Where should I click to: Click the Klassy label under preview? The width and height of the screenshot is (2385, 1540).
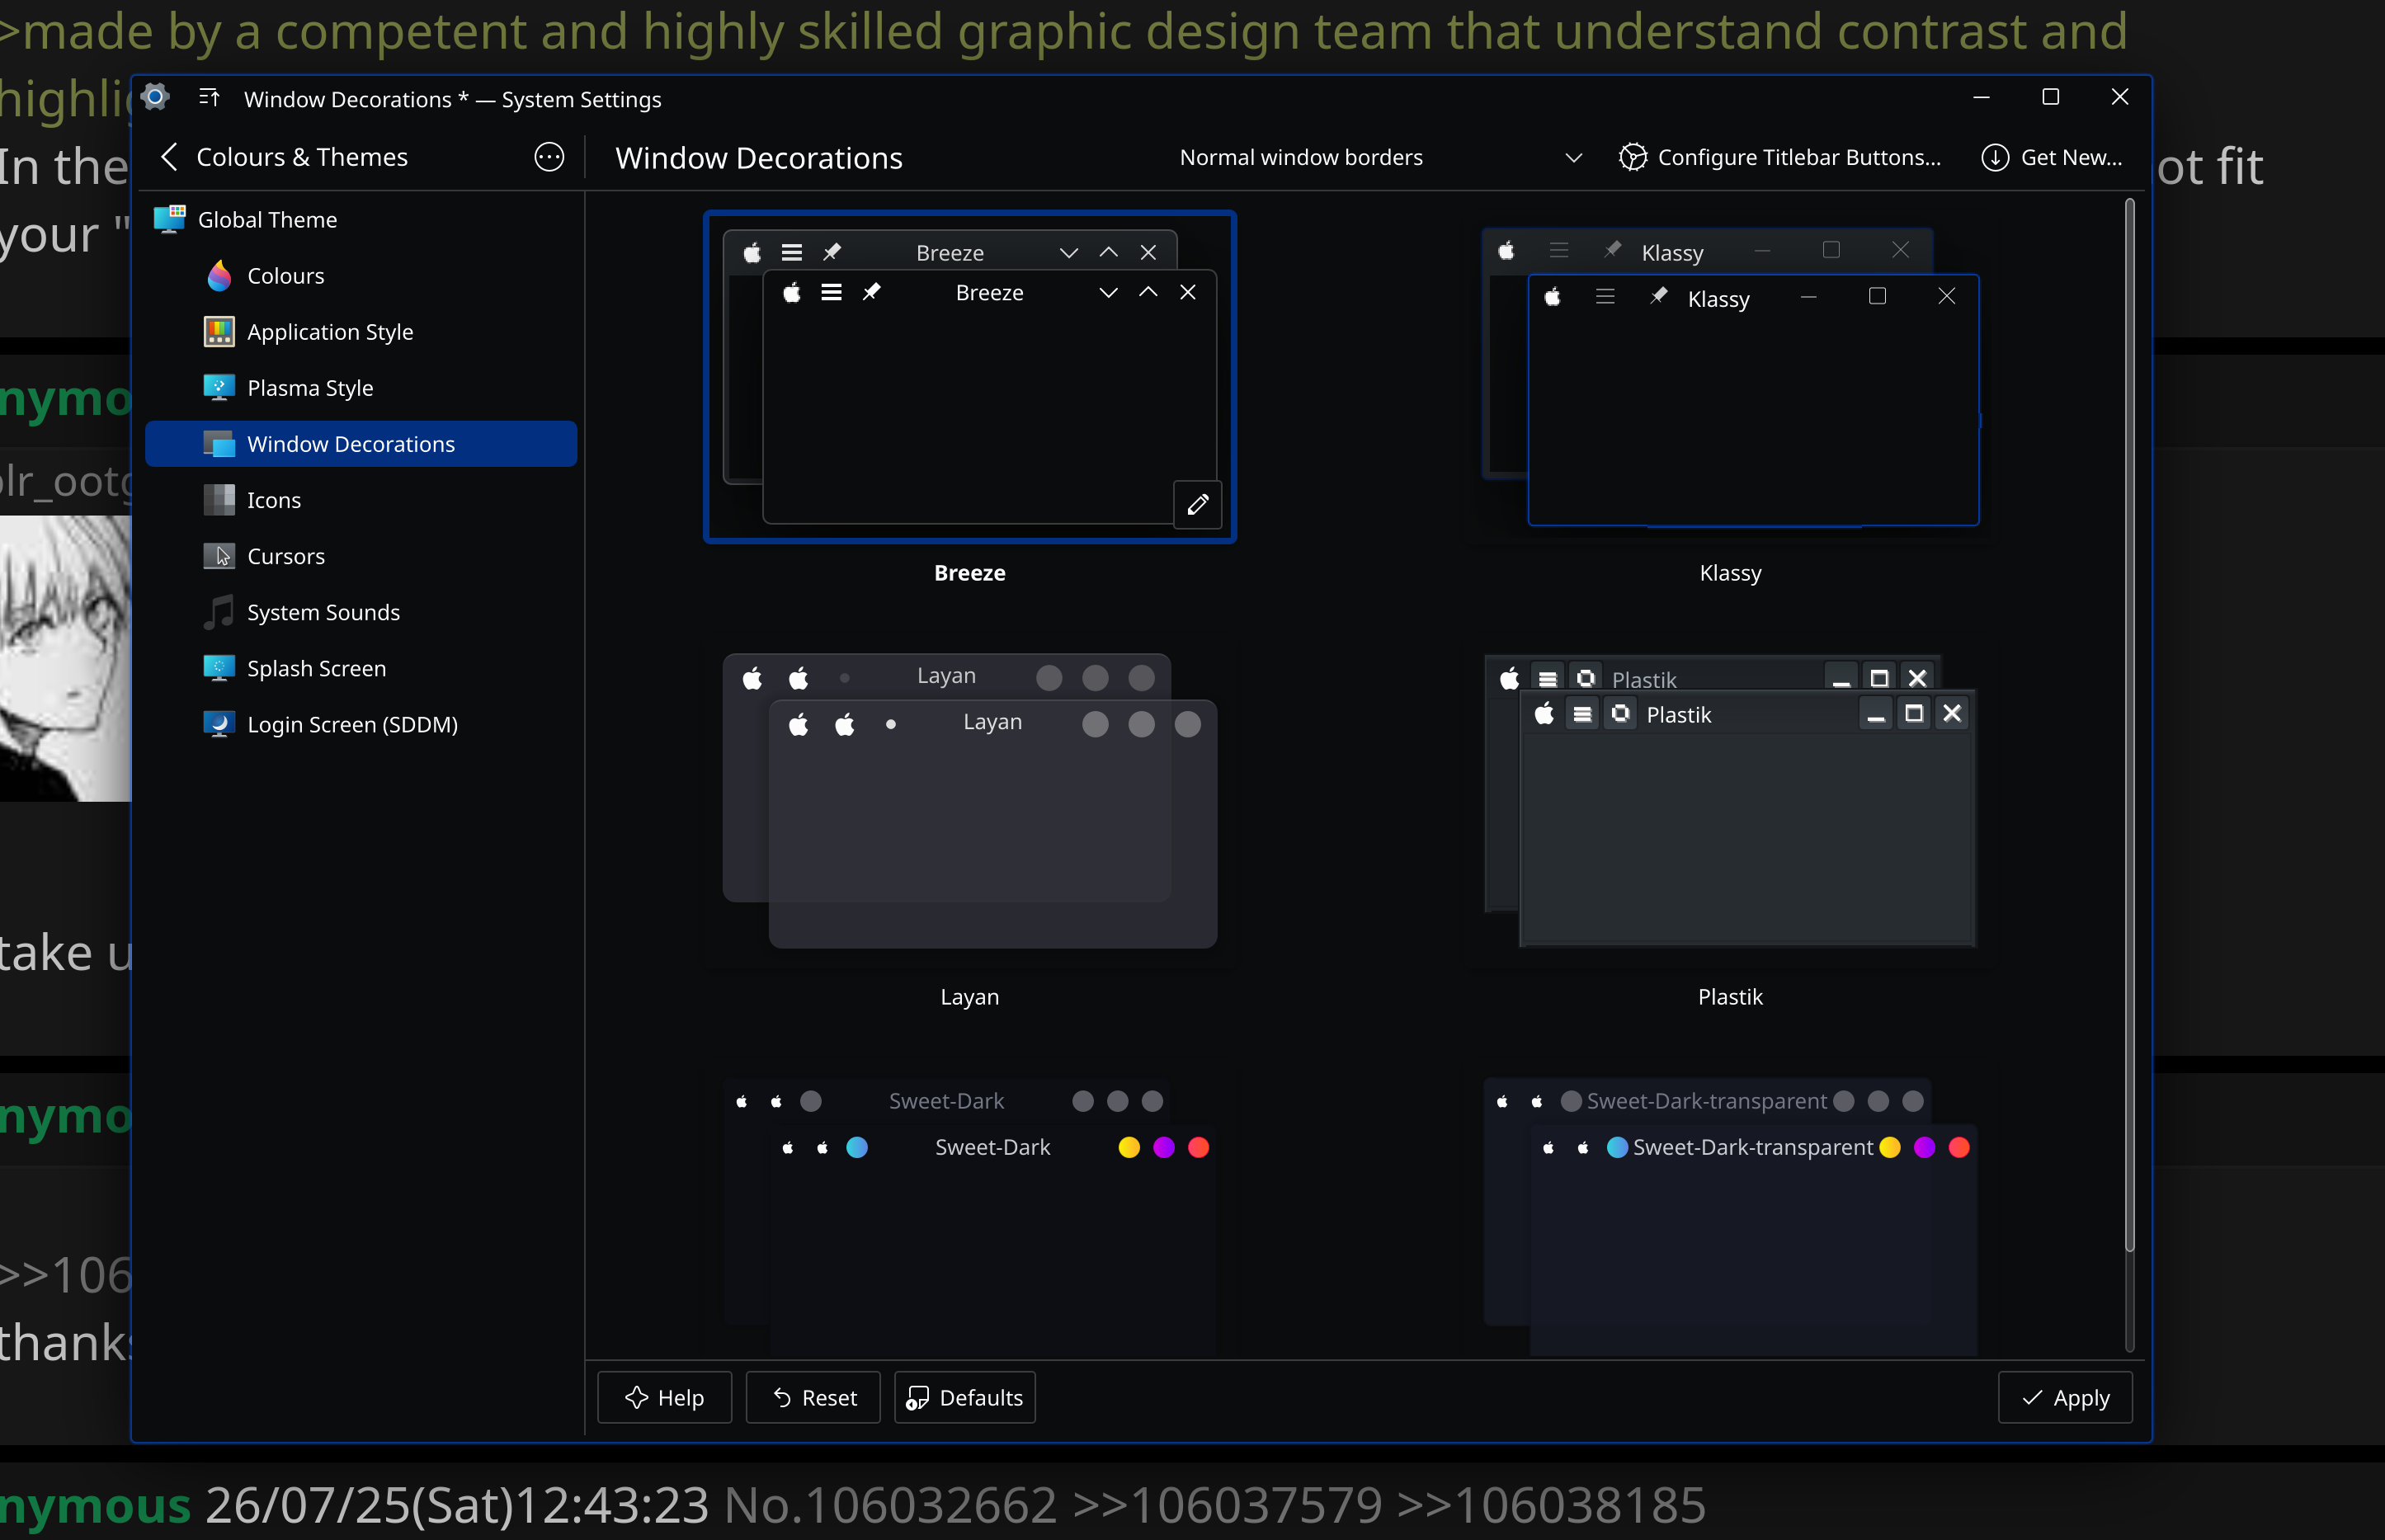(x=1730, y=573)
